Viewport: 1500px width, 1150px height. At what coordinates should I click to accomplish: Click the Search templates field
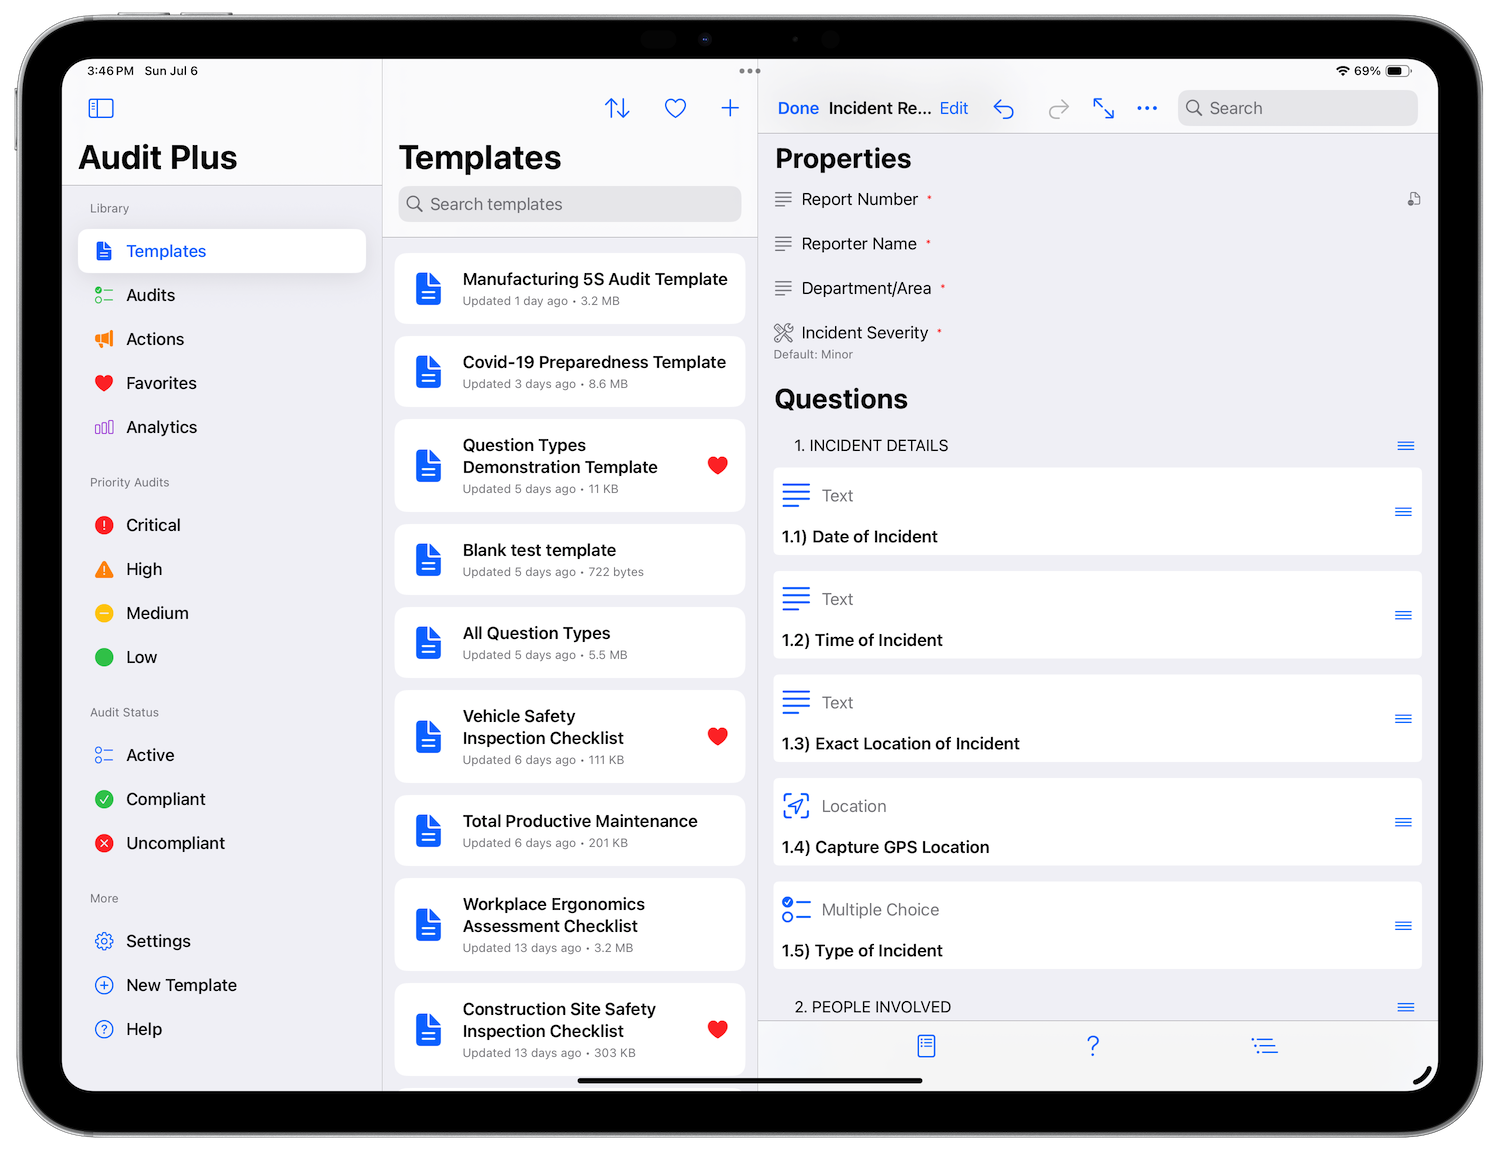[x=570, y=204]
